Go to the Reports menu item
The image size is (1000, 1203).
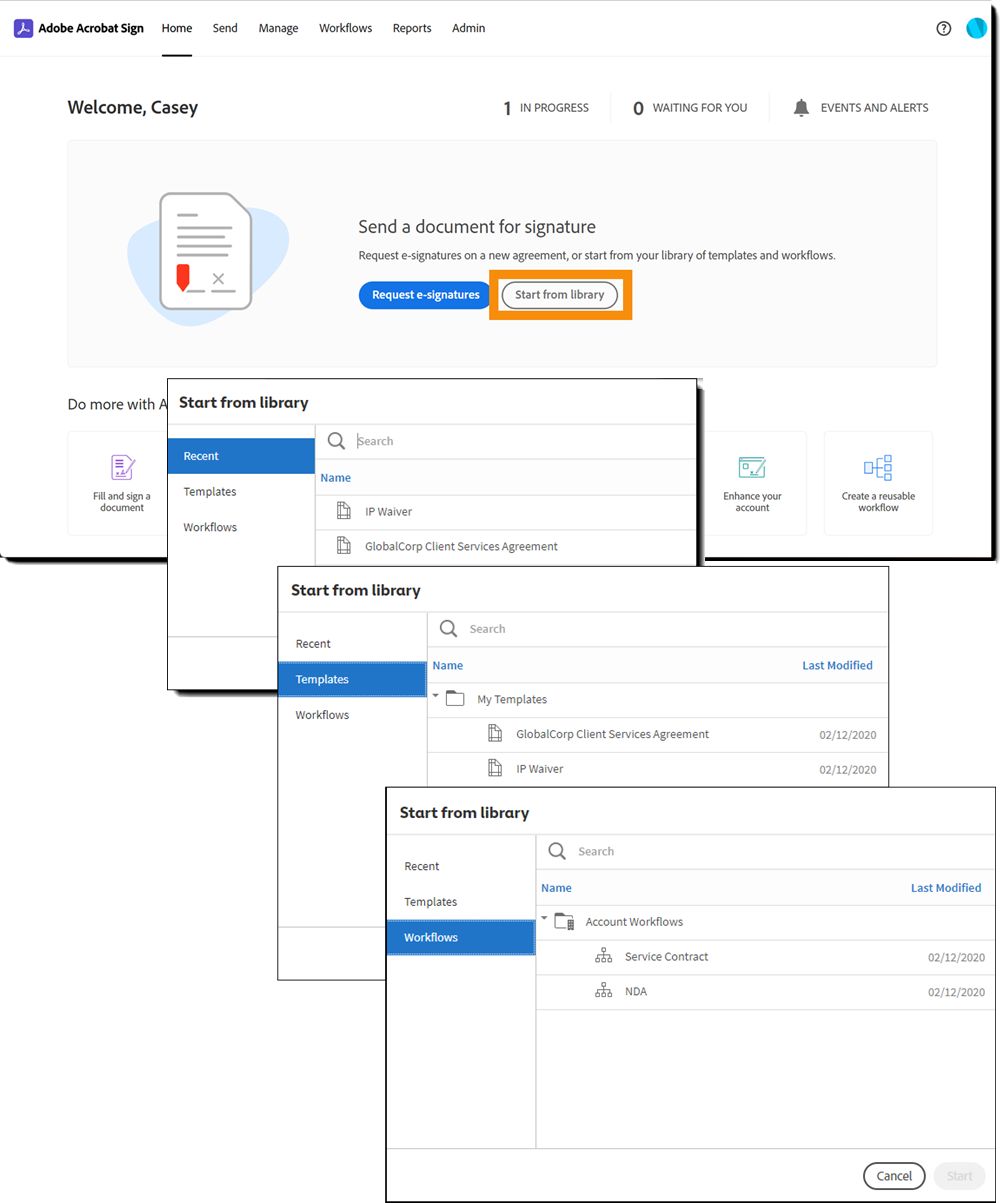point(412,28)
